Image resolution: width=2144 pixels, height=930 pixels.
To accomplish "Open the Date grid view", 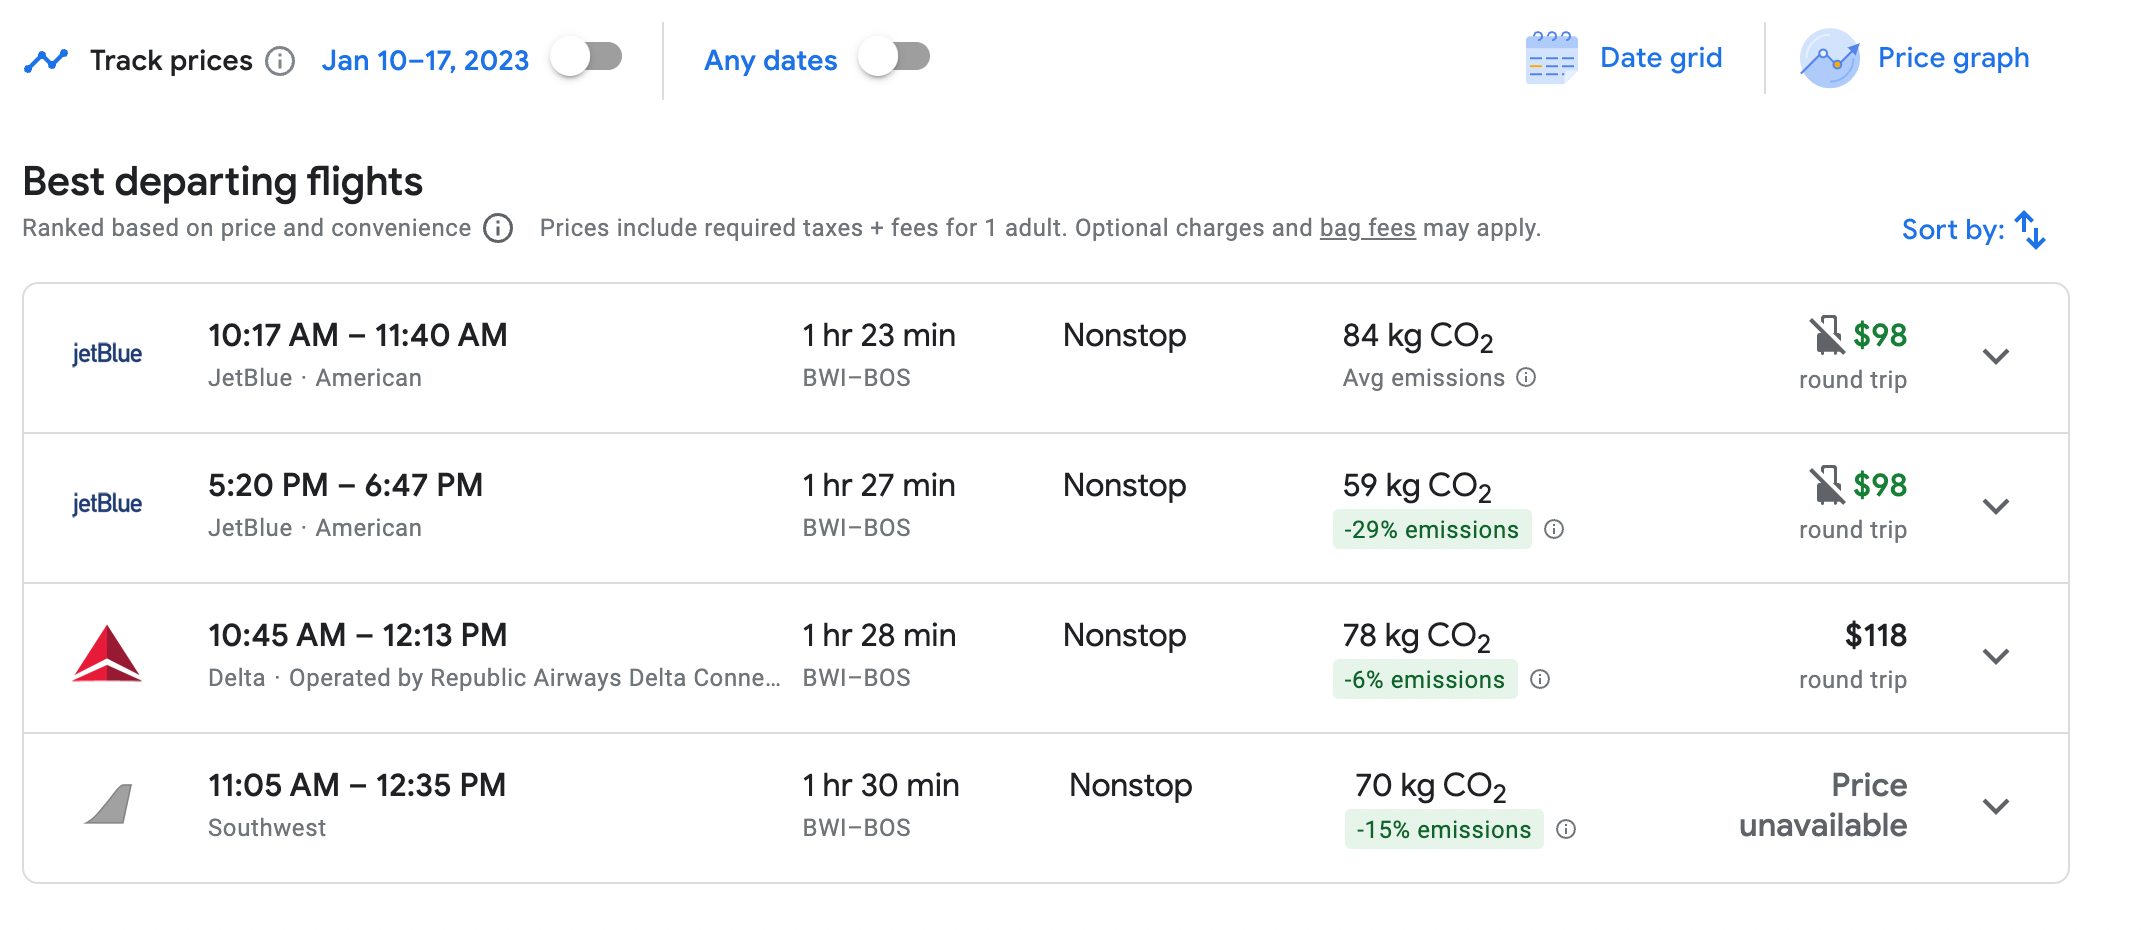I will [x=1660, y=58].
